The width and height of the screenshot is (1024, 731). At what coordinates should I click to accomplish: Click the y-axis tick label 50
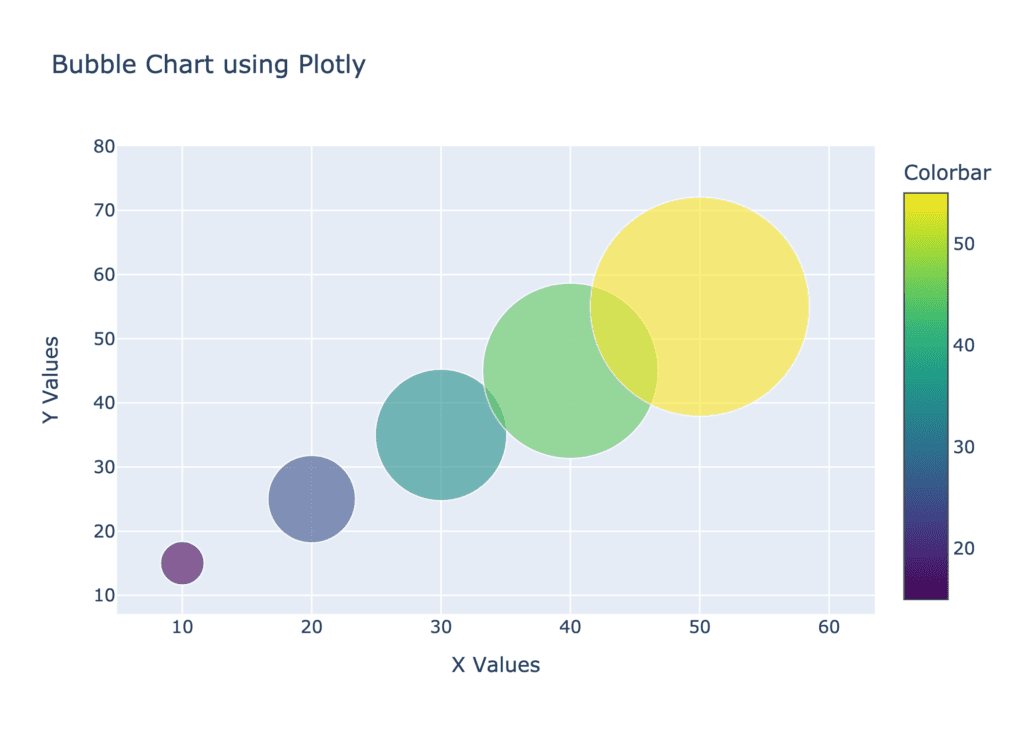(x=104, y=338)
